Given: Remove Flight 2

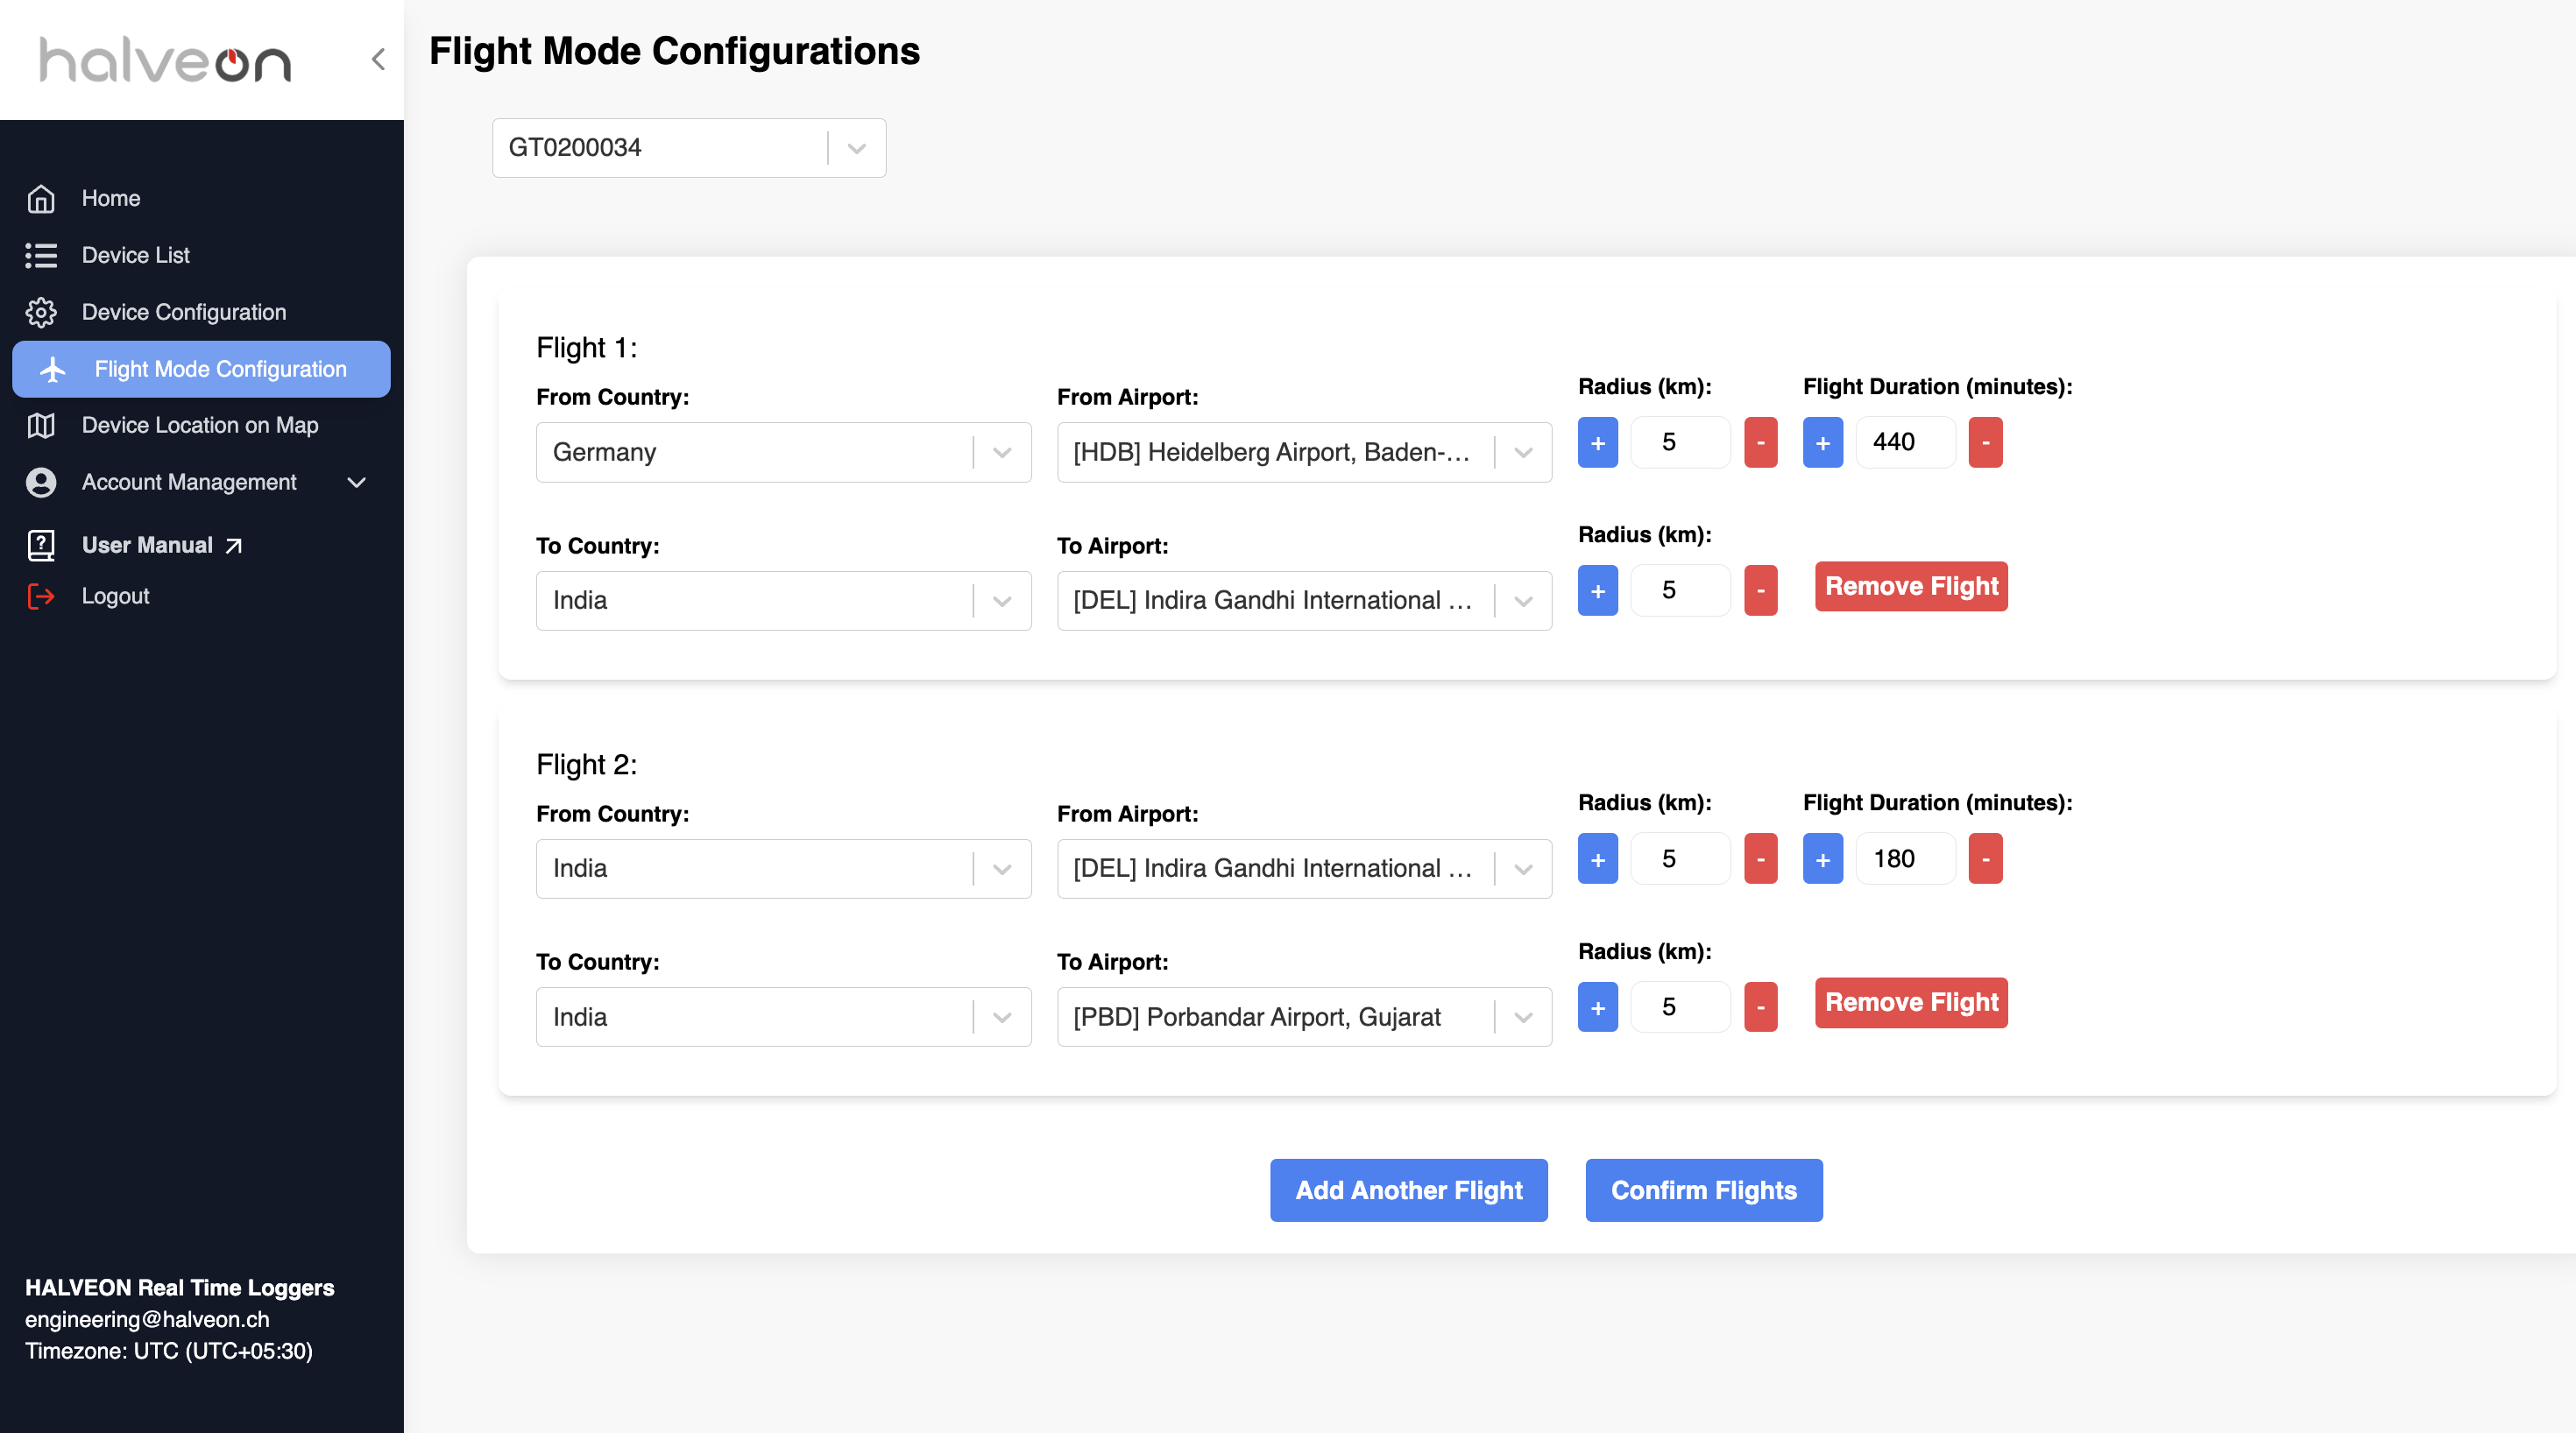Looking at the screenshot, I should tap(1911, 1002).
